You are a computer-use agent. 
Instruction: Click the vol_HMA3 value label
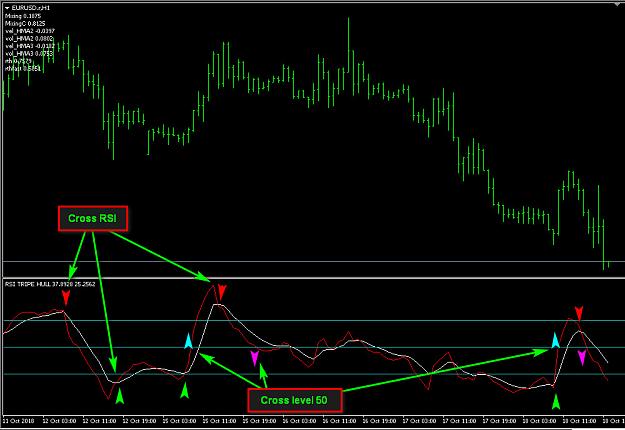tap(29, 53)
